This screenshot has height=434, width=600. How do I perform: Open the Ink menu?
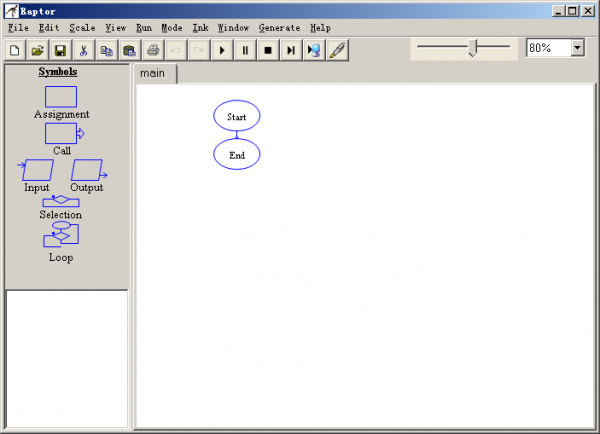click(x=201, y=28)
